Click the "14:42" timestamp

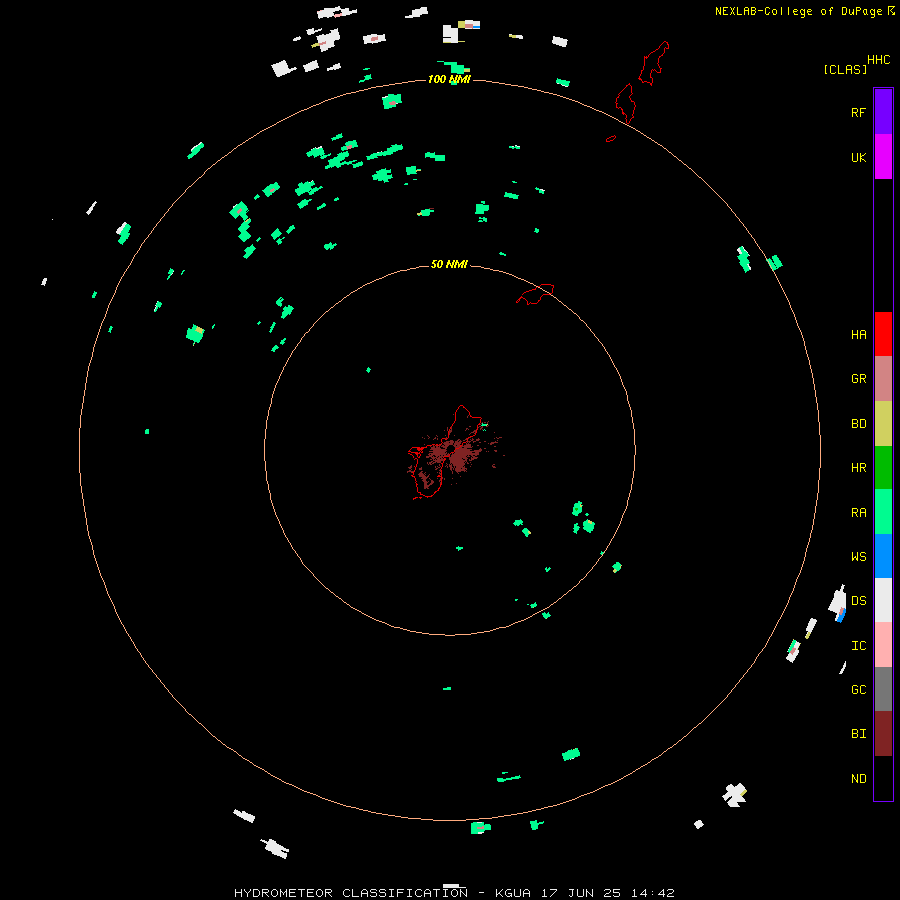pos(653,893)
